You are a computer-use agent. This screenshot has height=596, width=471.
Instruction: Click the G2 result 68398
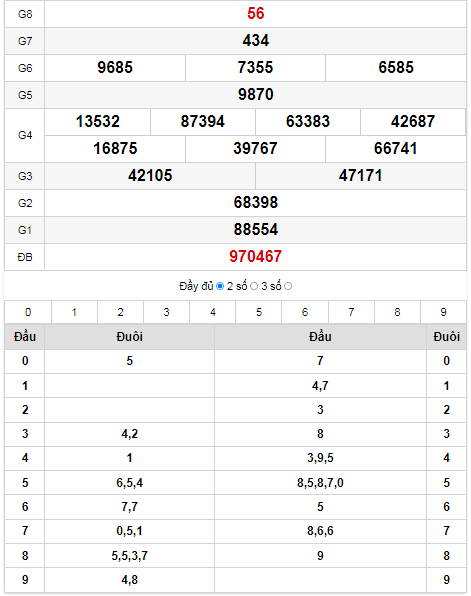(x=255, y=203)
